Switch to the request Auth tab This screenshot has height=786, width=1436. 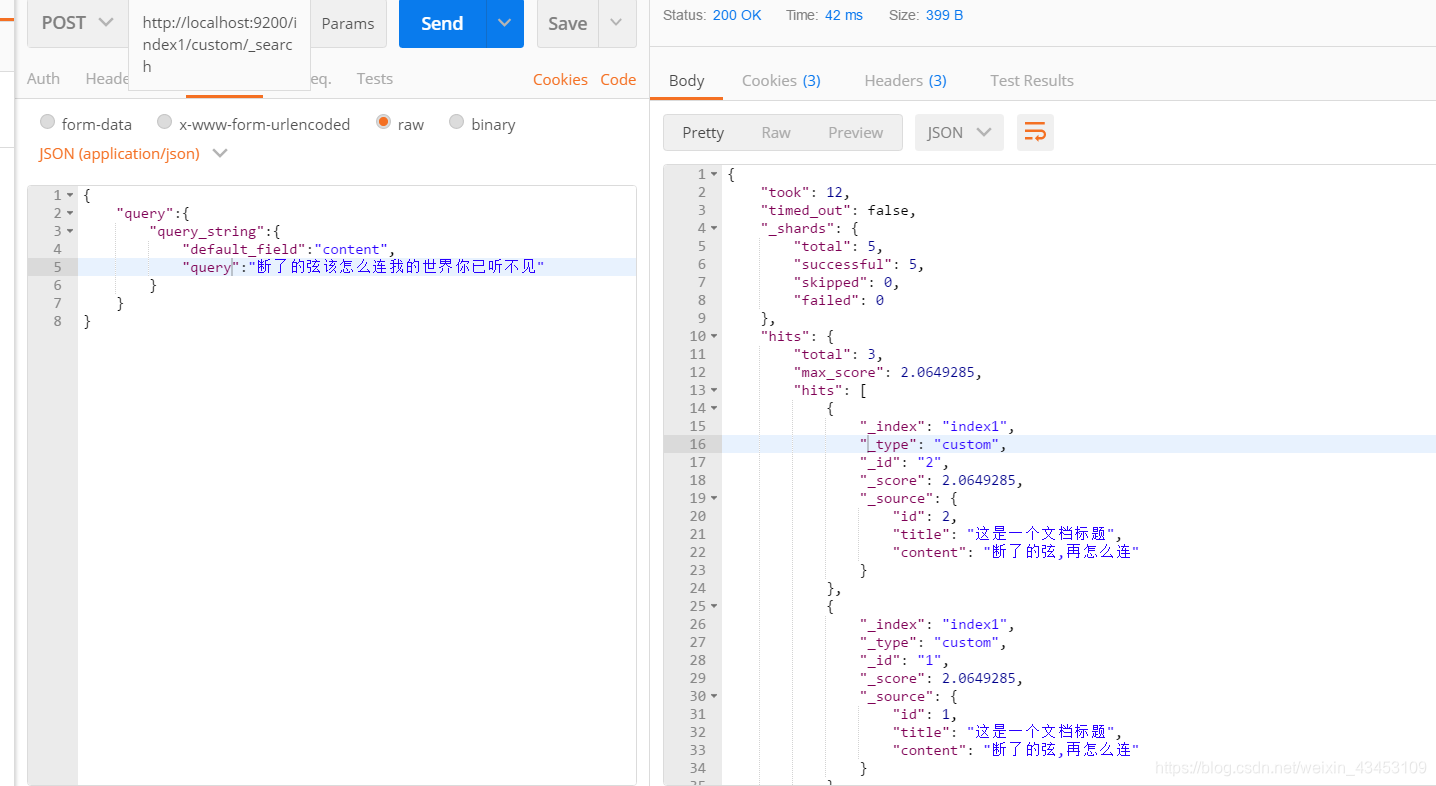pos(43,79)
